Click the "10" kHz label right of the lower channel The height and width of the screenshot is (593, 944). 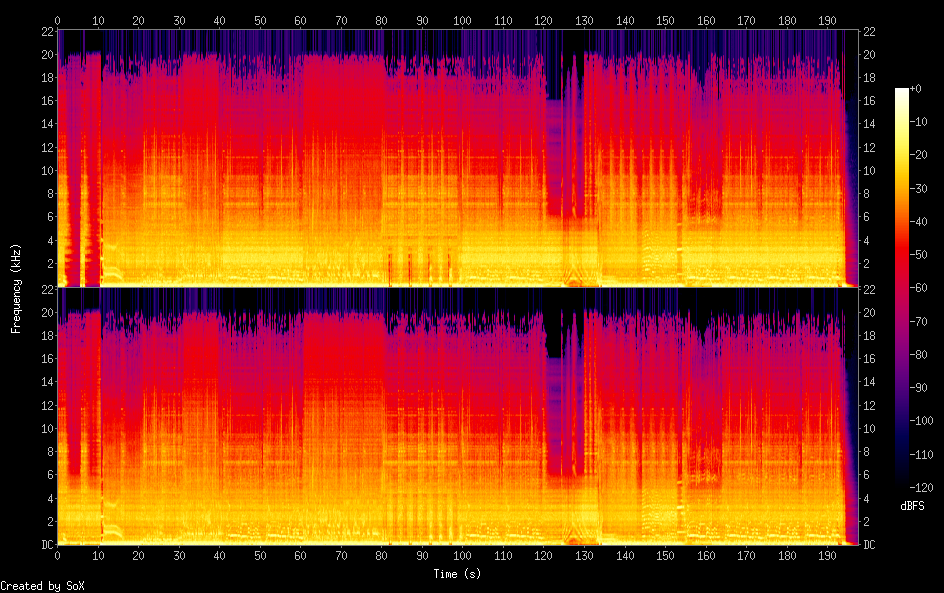click(869, 428)
